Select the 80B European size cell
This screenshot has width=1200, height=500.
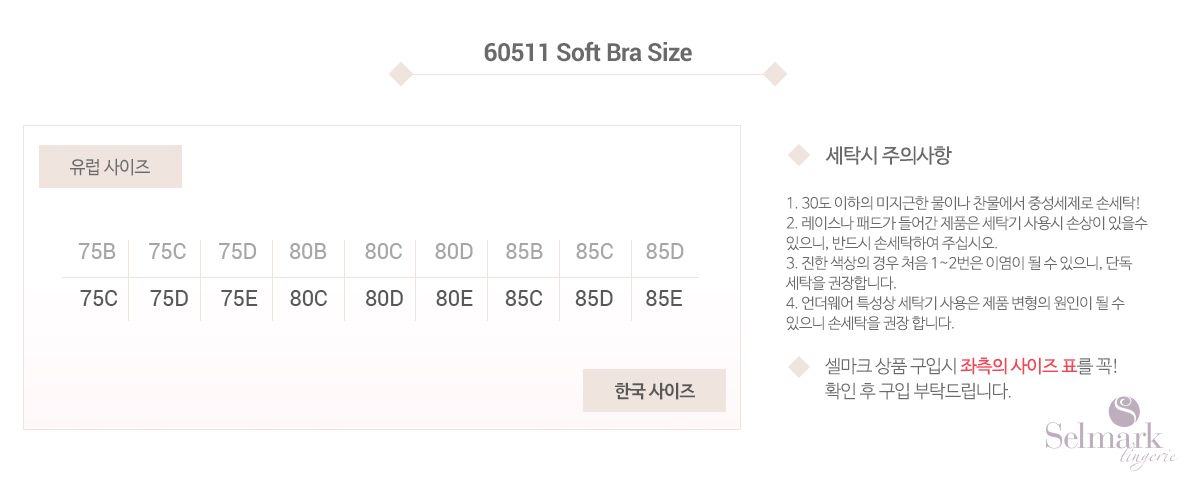pos(308,252)
